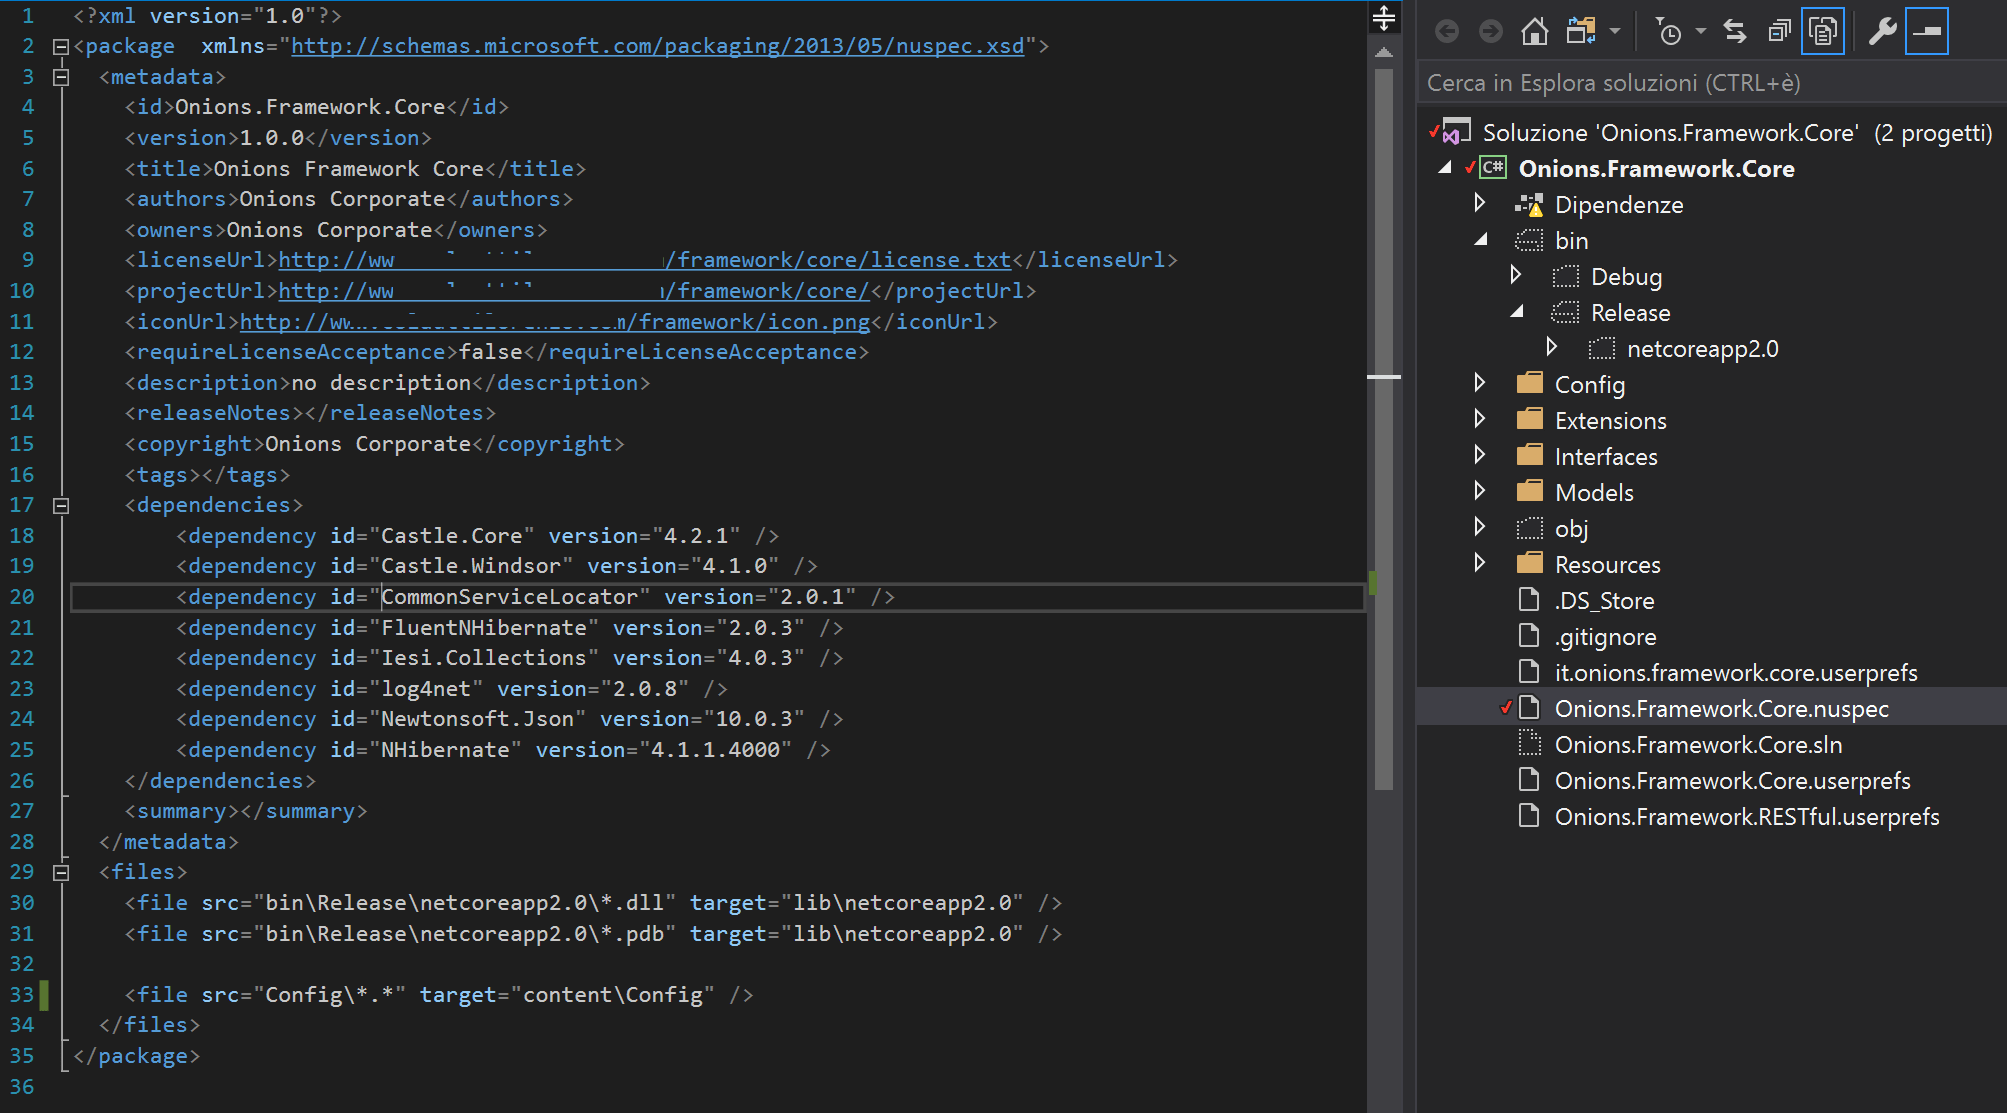This screenshot has height=1113, width=2007.
Task: Click the switch solution views icon
Action: [1580, 31]
